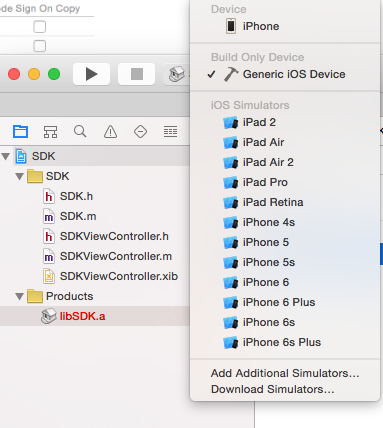Tick the lower Code Sign On Copy checkbox
The height and width of the screenshot is (428, 383).
pos(40,46)
